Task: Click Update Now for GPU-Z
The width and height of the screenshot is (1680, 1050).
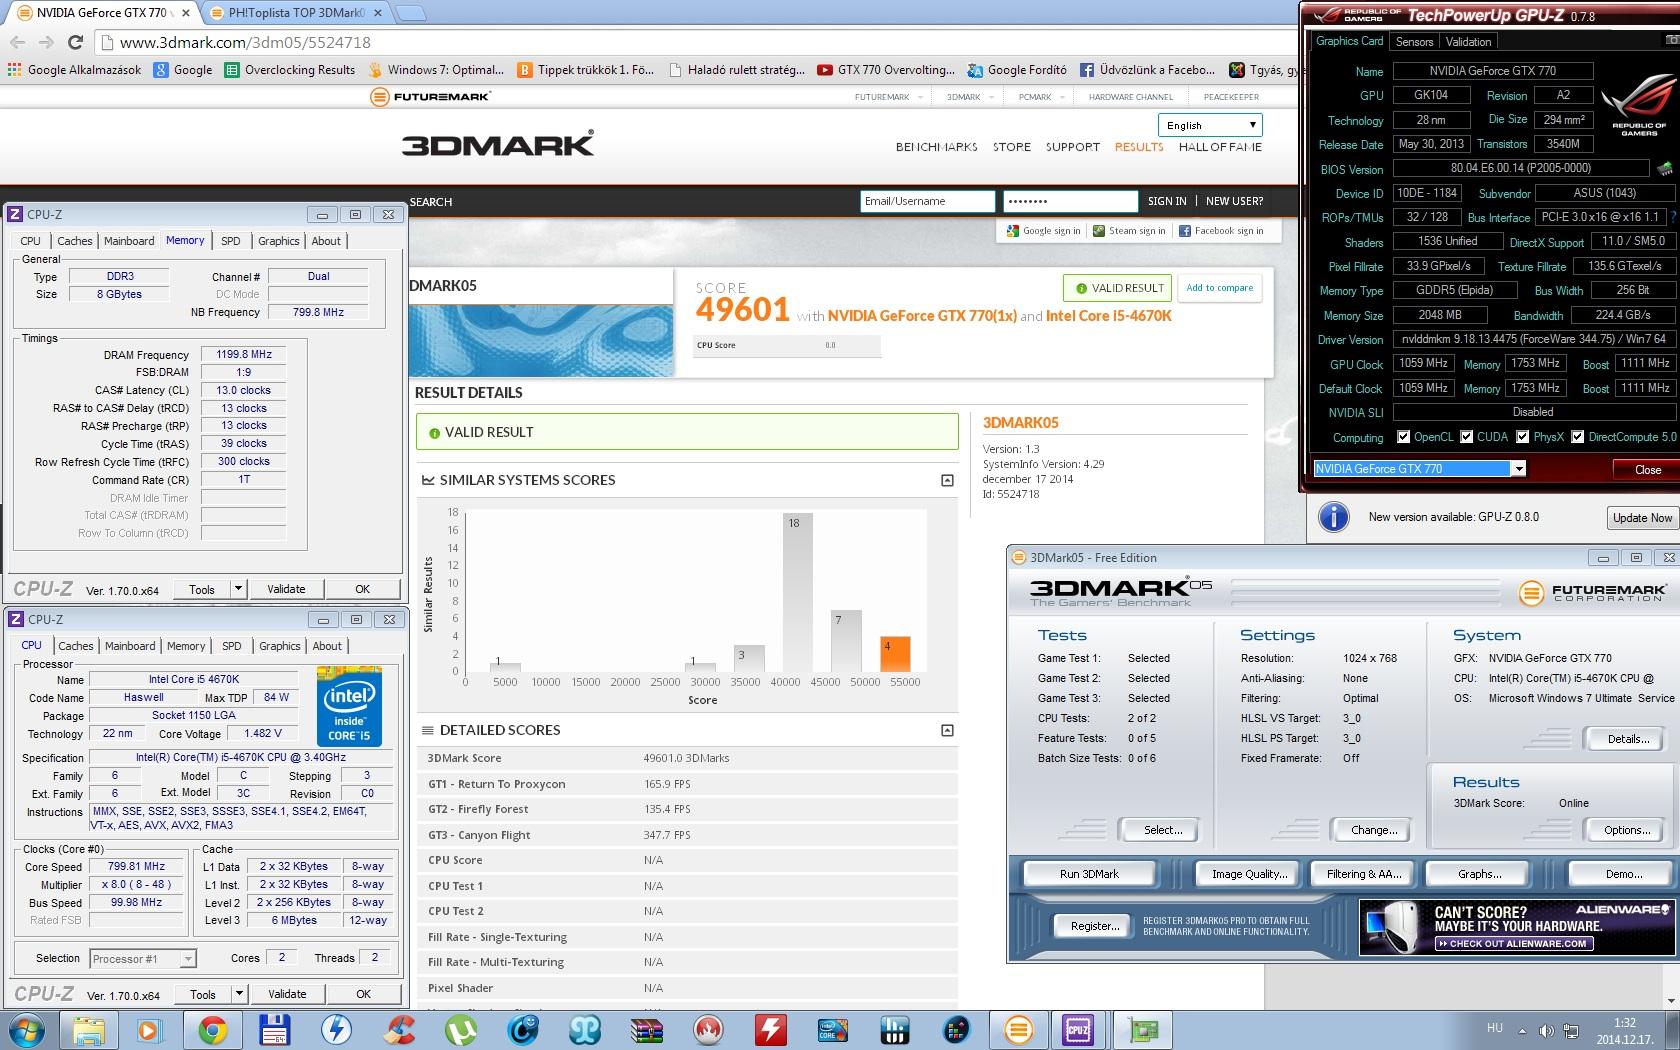Action: (1642, 517)
